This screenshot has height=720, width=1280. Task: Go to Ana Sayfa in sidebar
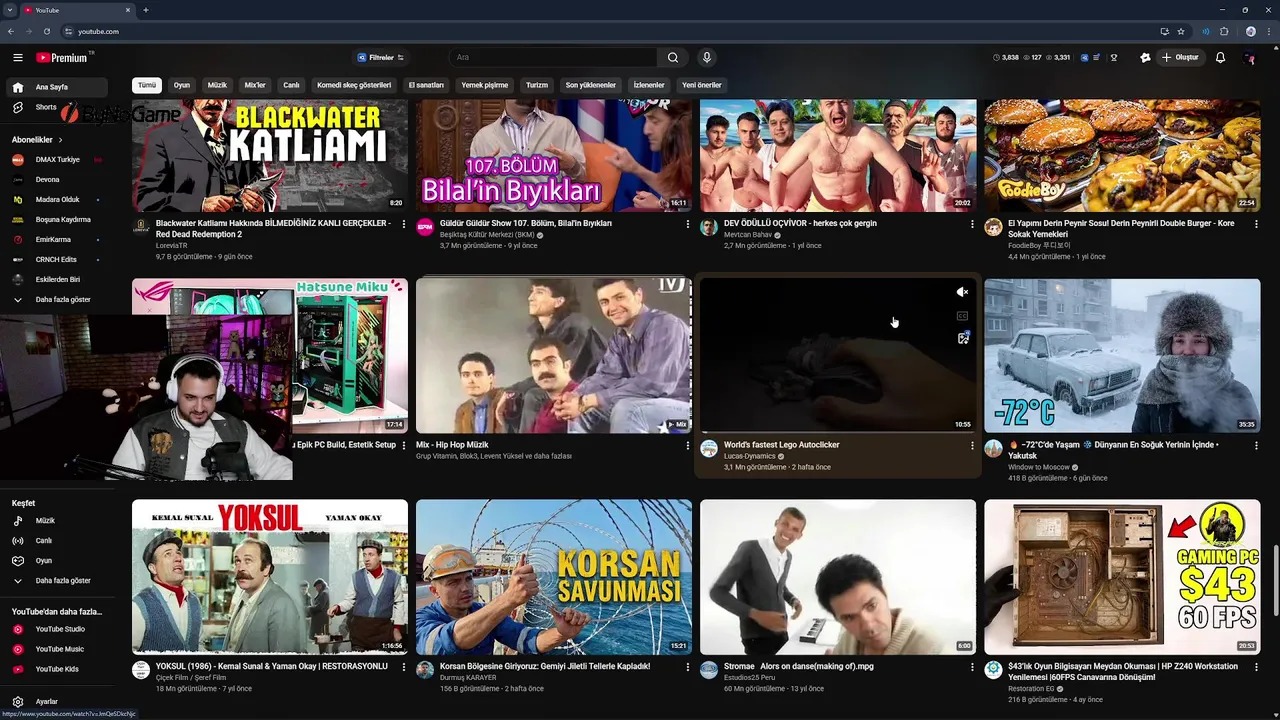[x=56, y=87]
